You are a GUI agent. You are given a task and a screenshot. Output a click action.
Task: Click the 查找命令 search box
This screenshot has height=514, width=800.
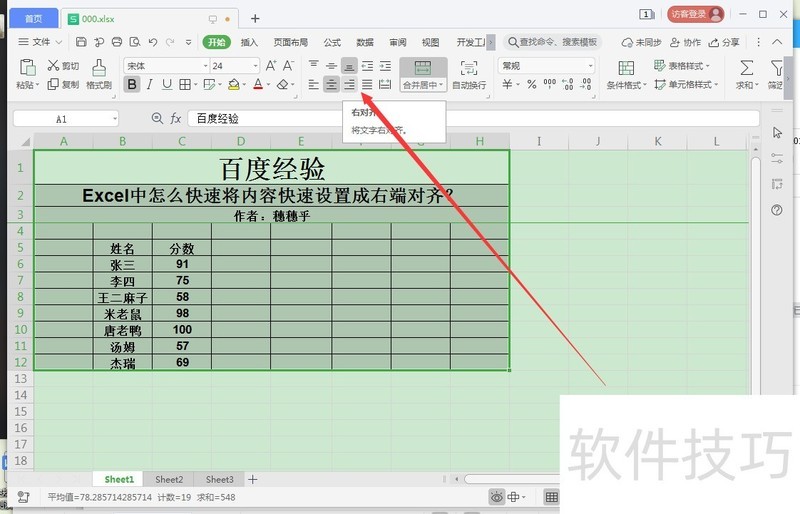(x=553, y=42)
